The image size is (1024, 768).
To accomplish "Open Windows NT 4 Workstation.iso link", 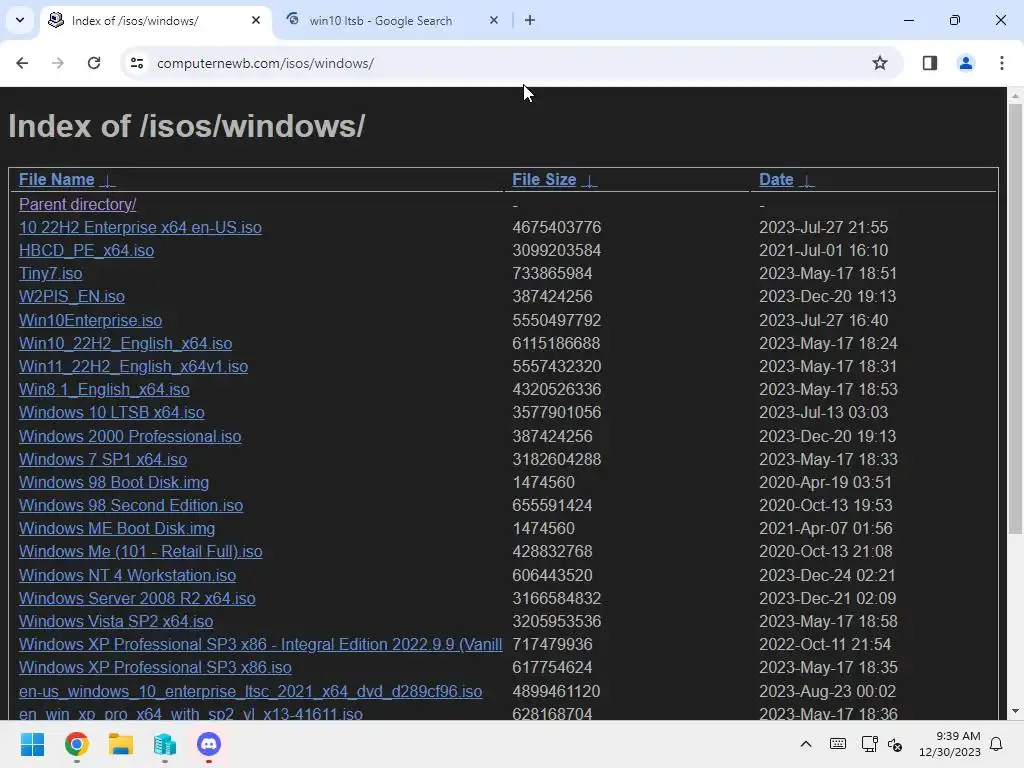I will (127, 575).
